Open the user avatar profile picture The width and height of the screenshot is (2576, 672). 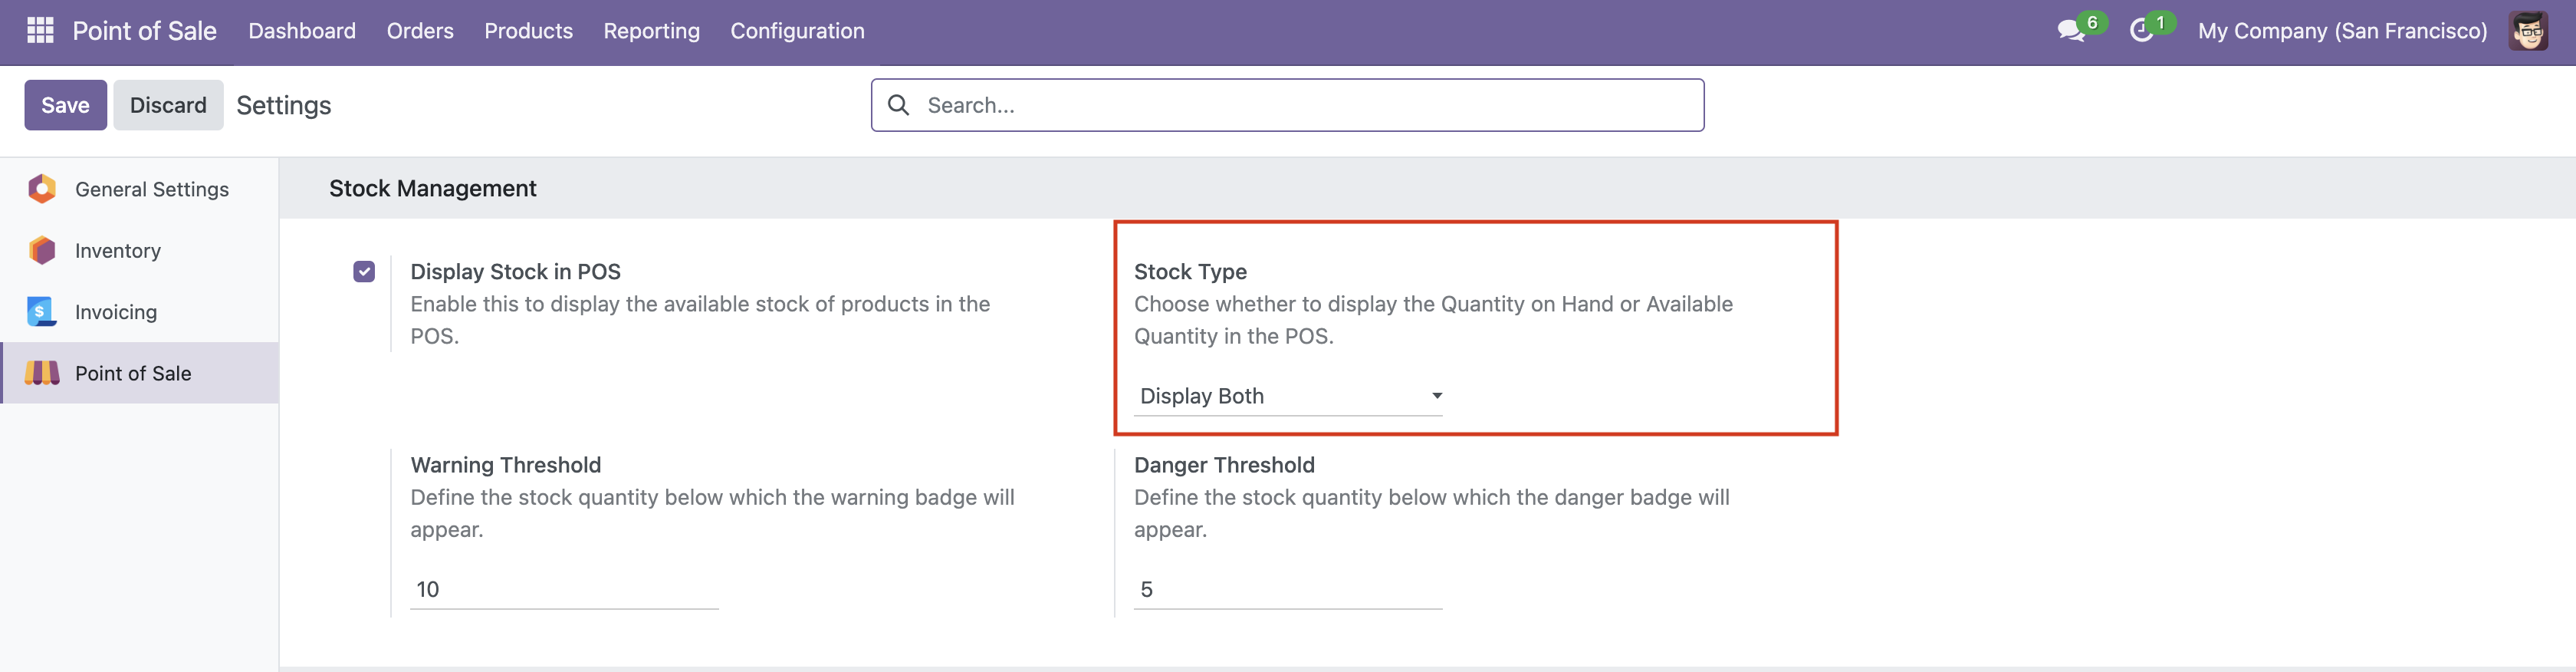coord(2529,31)
